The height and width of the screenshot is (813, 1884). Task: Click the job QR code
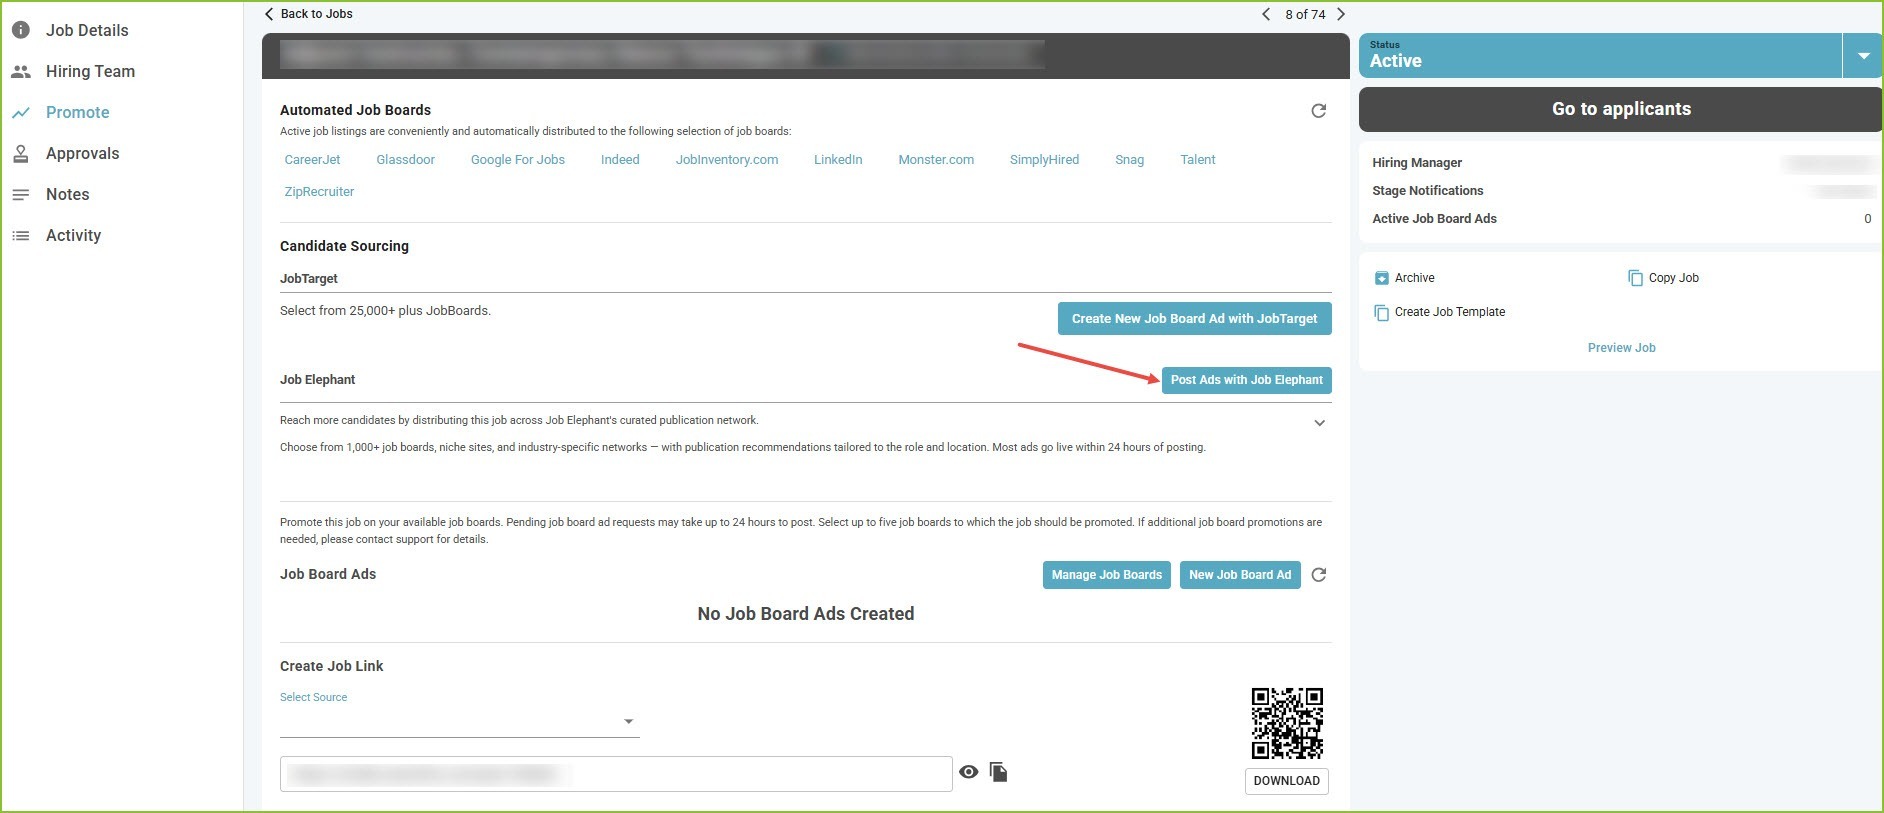1287,723
